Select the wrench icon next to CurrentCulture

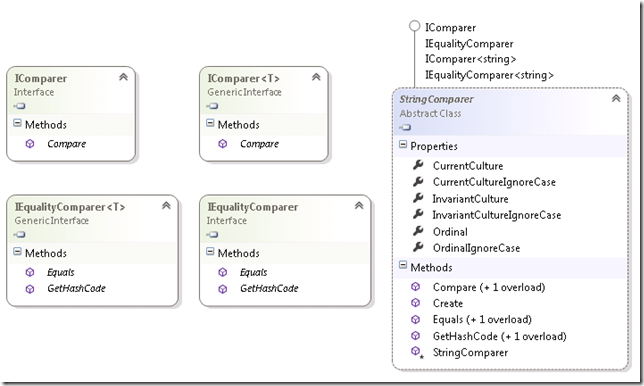418,165
